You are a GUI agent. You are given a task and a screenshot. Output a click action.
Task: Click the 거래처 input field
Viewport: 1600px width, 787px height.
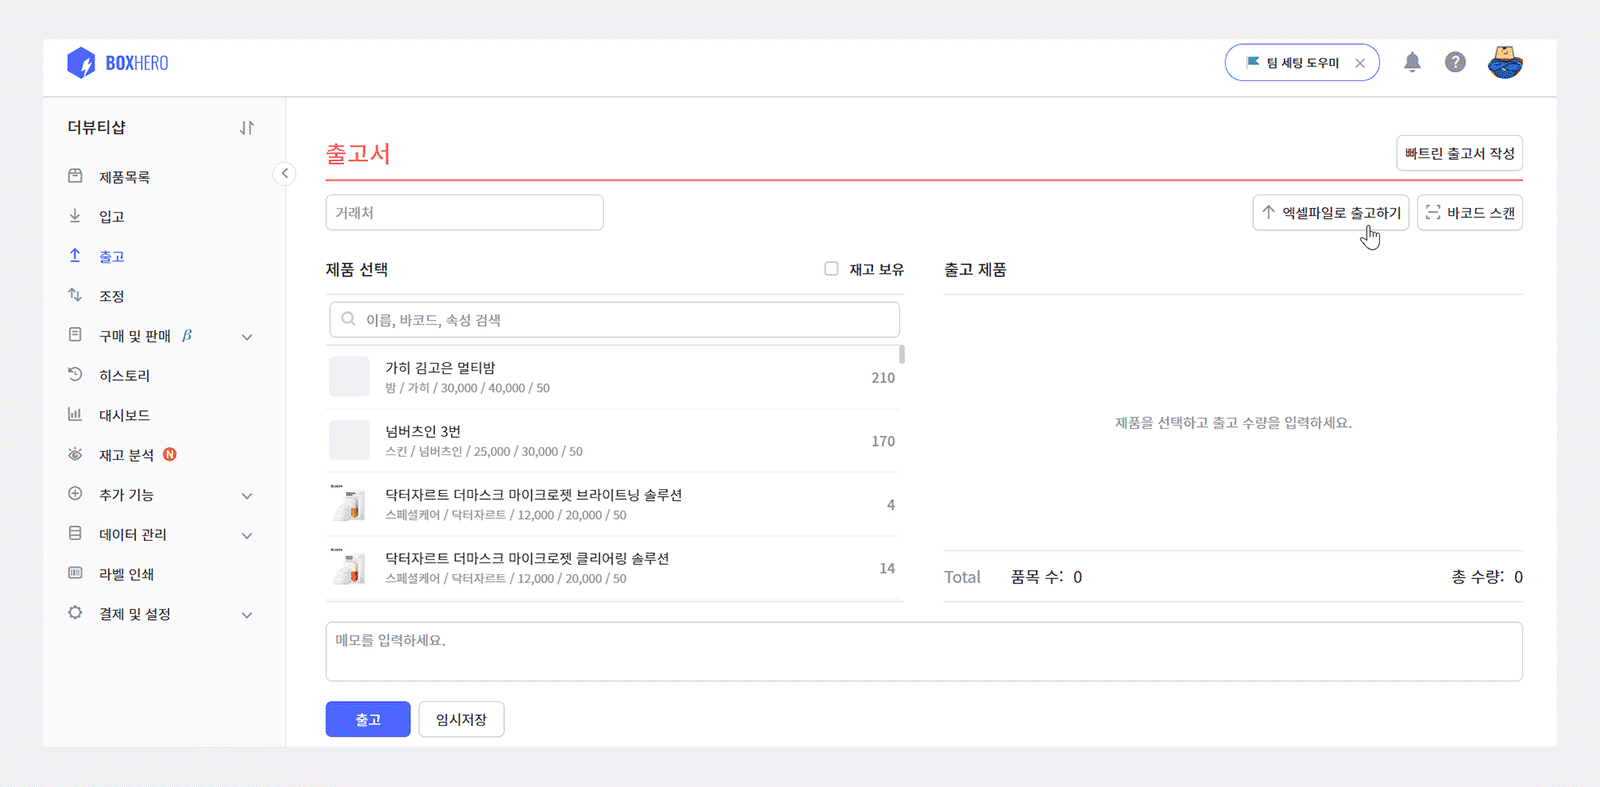click(x=464, y=213)
